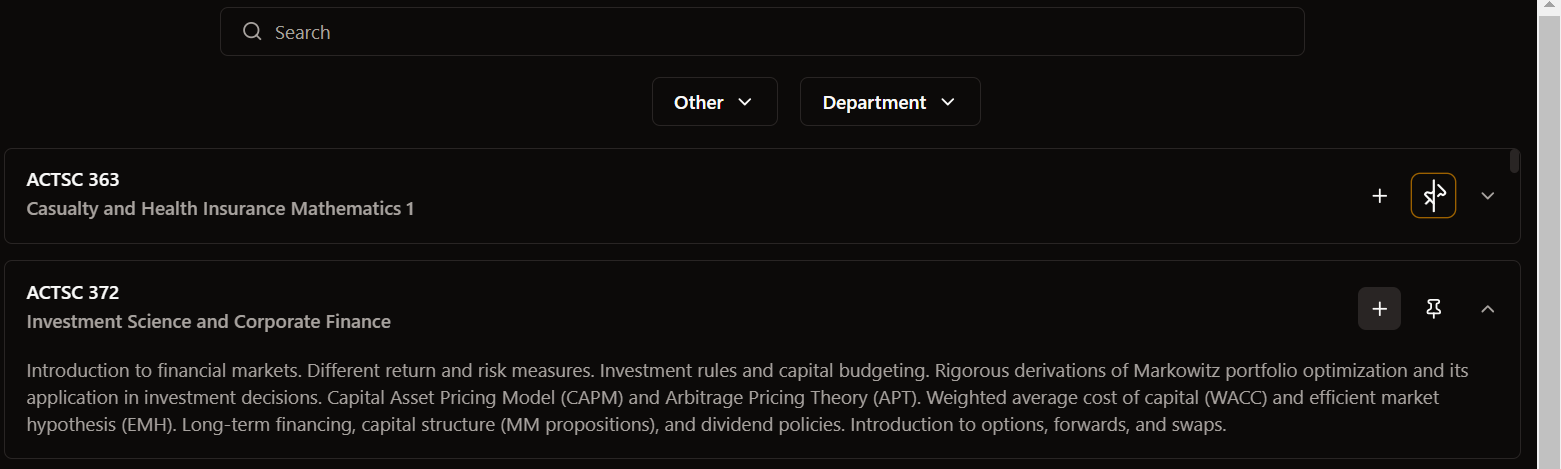Click the chevron arrow beside Department

(x=948, y=102)
